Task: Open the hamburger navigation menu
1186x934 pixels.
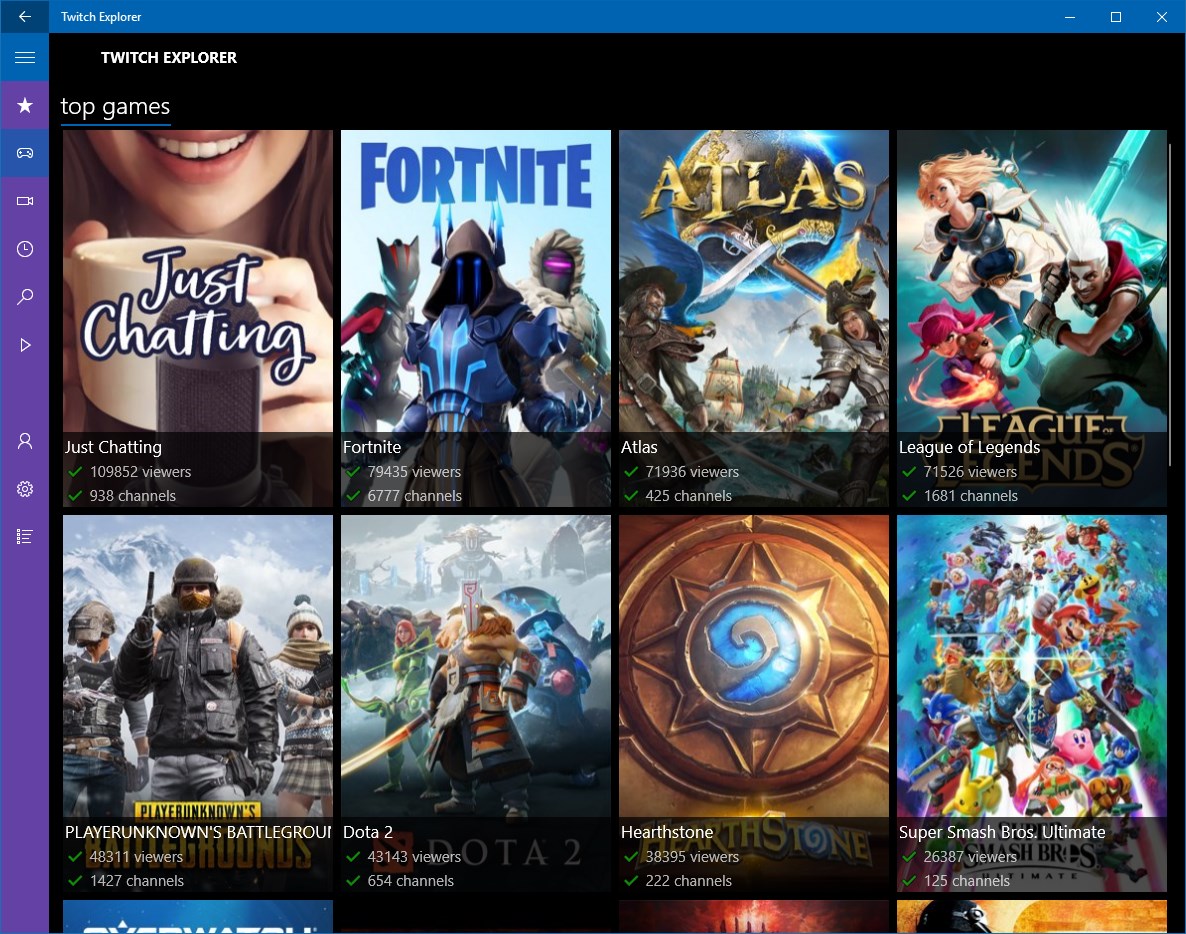Action: coord(24,57)
